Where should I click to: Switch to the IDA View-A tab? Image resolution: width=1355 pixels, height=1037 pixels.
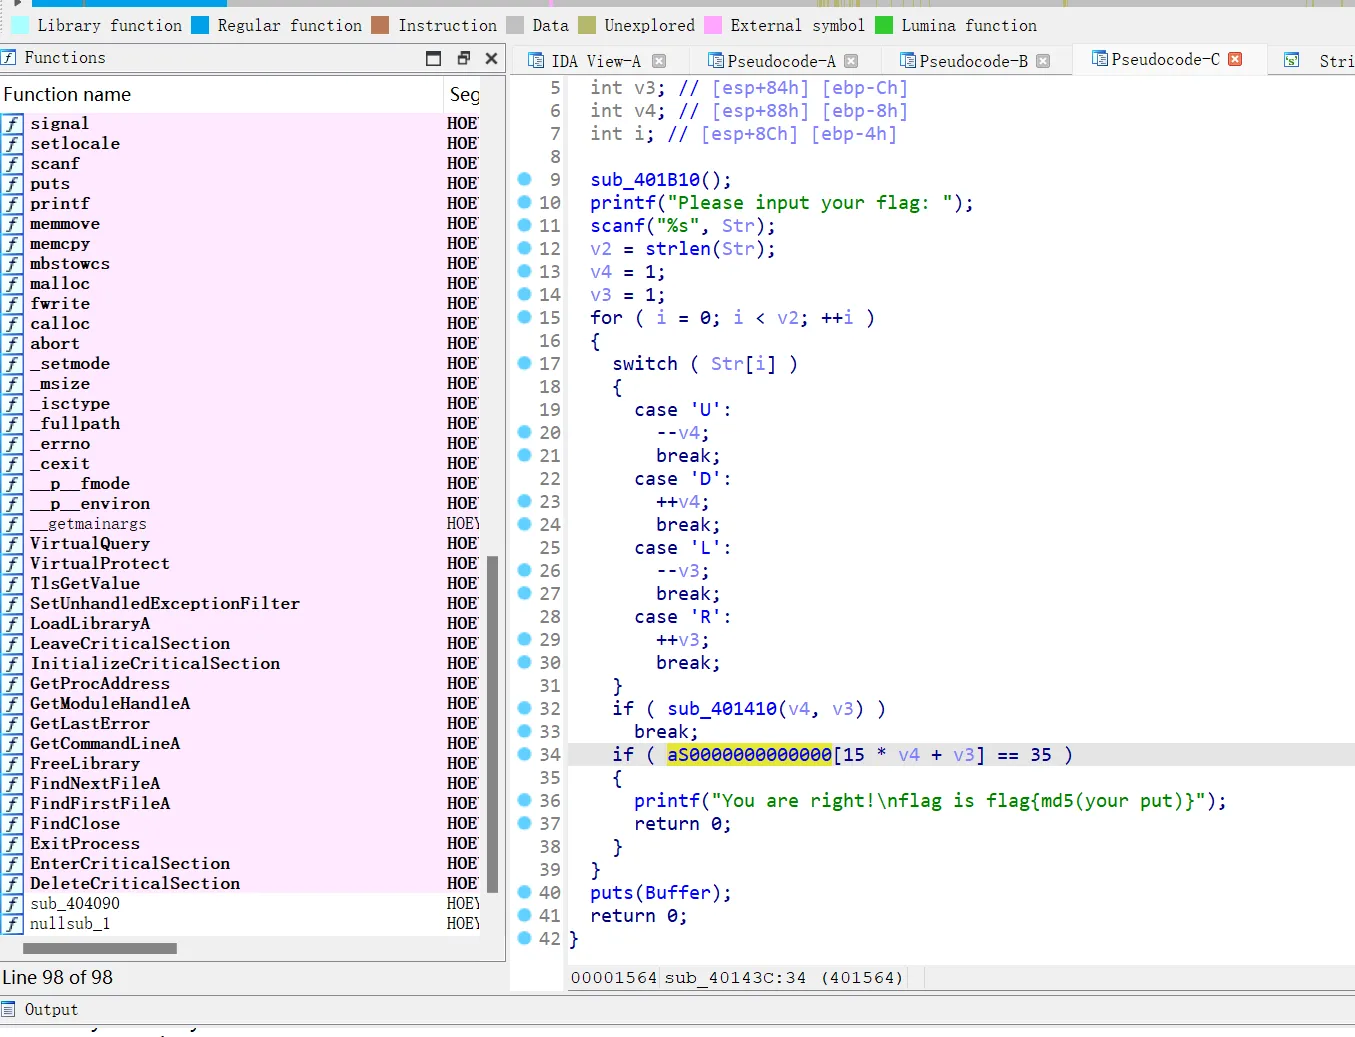click(x=595, y=61)
